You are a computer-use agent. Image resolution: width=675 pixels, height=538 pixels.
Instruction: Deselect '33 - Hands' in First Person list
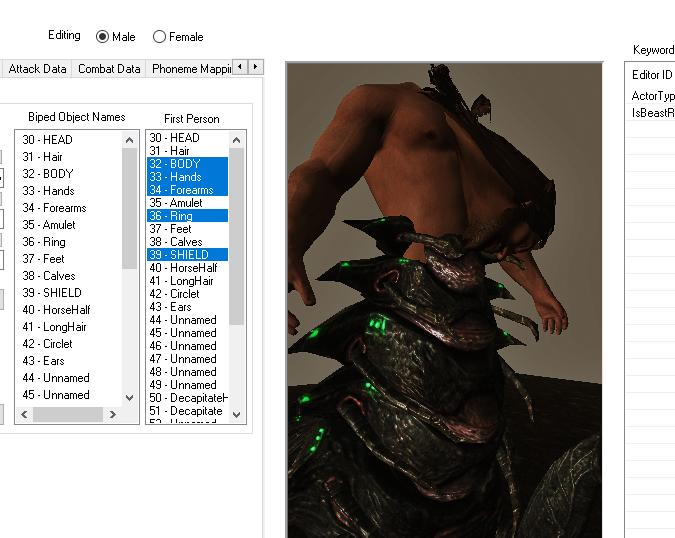(x=188, y=176)
